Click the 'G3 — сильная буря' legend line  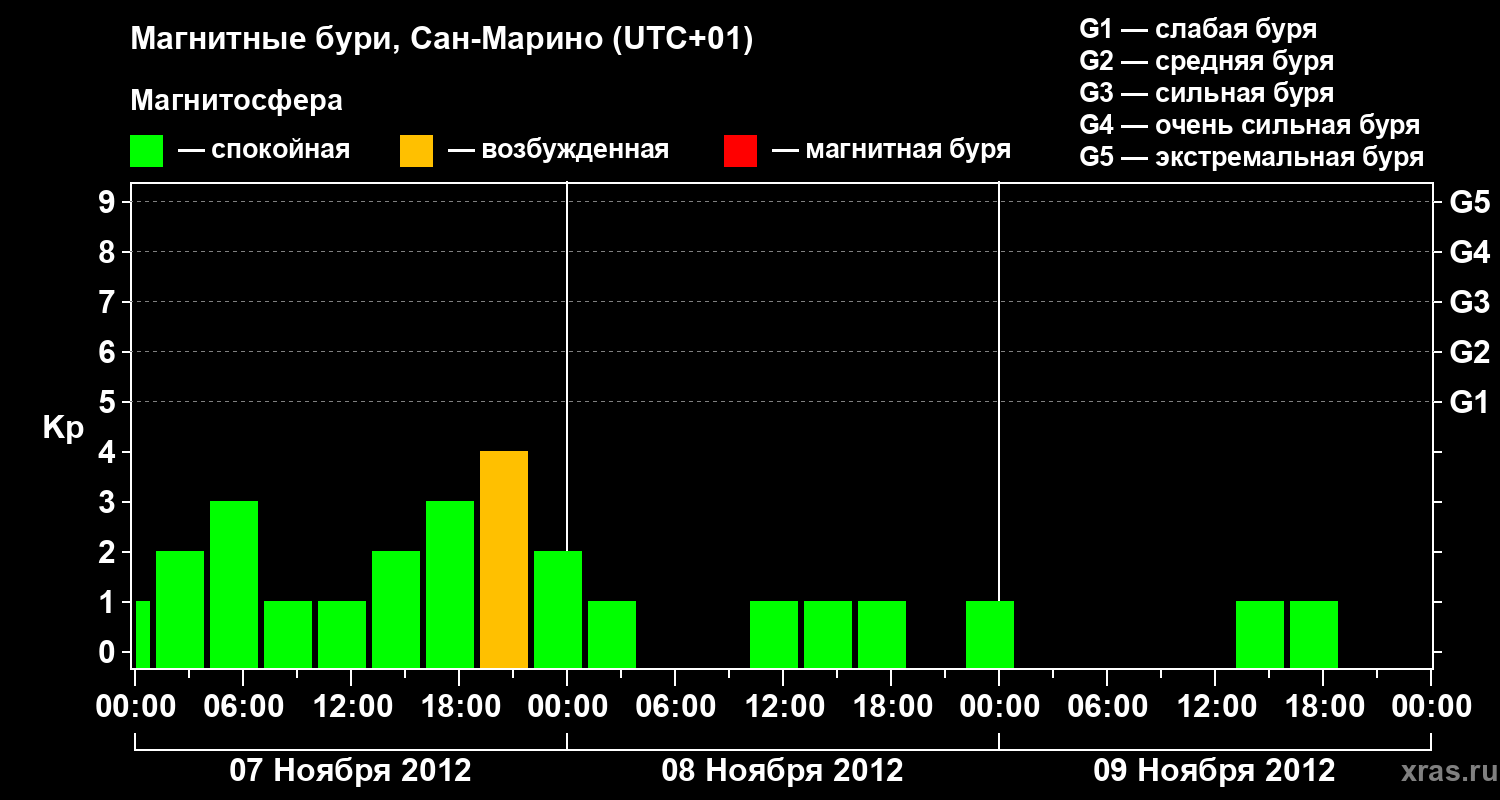[1207, 93]
